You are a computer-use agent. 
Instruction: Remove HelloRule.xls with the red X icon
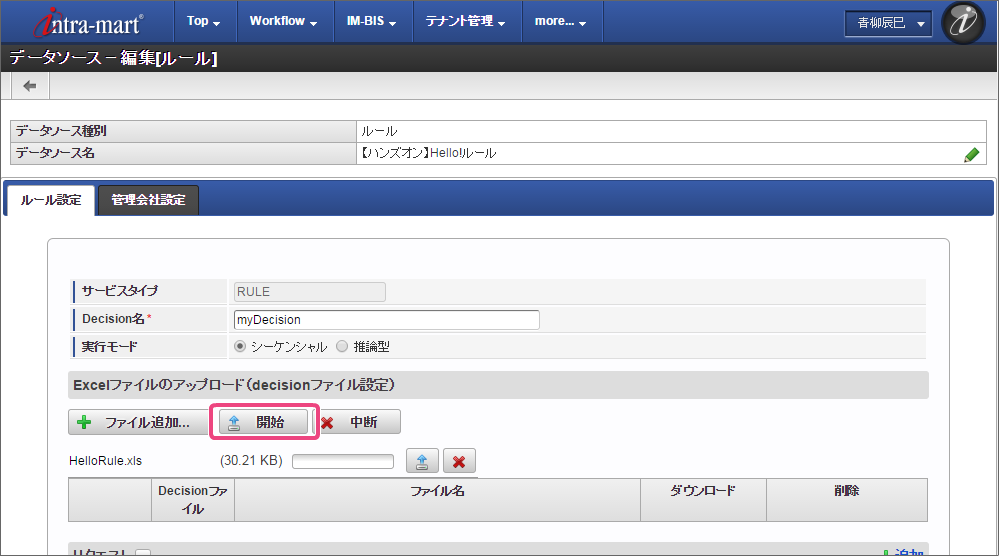[459, 461]
